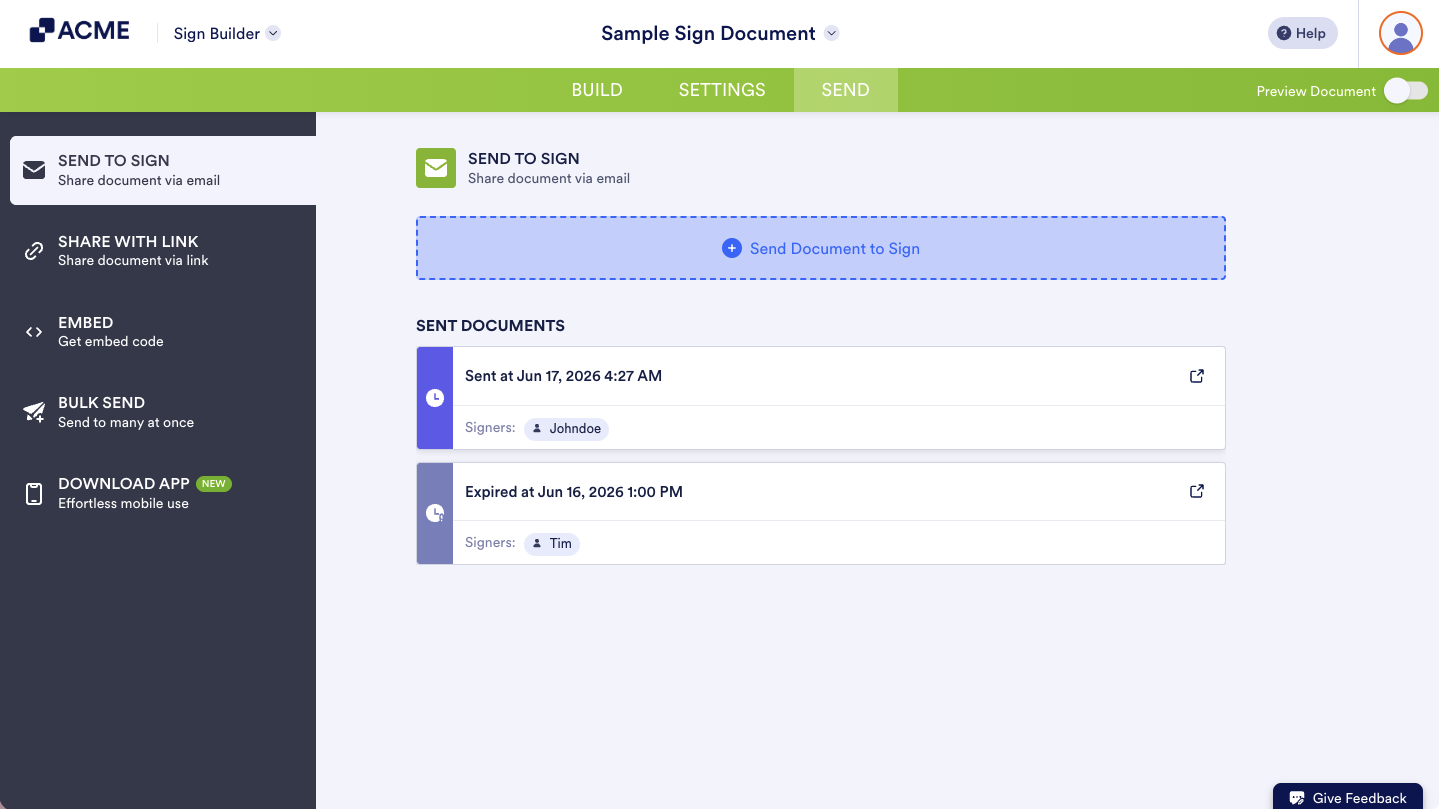Click the person icon in the Tim chip
Viewport: 1439px width, 809px height.
(537, 543)
